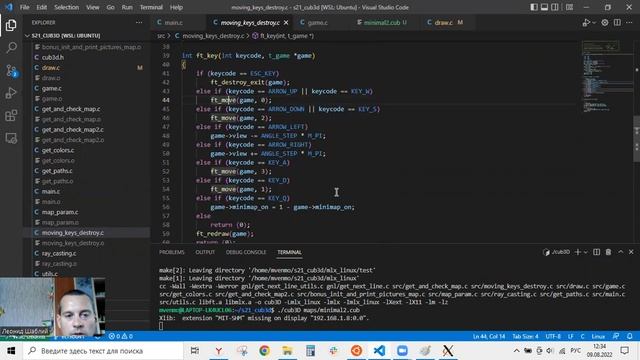This screenshot has width=640, height=360.
Task: Split the editor to the right
Action: point(617,23)
